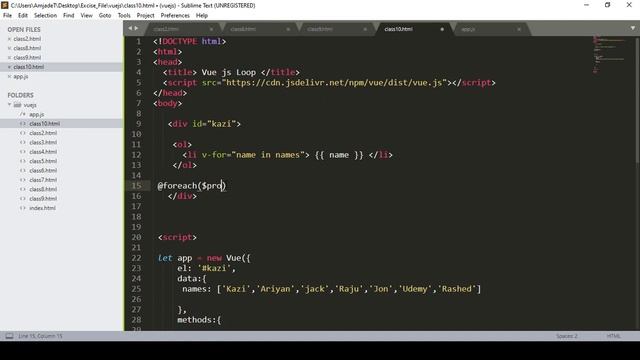This screenshot has width=640, height=360.
Task: Click the methods:{ line
Action: pyautogui.click(x=199, y=320)
